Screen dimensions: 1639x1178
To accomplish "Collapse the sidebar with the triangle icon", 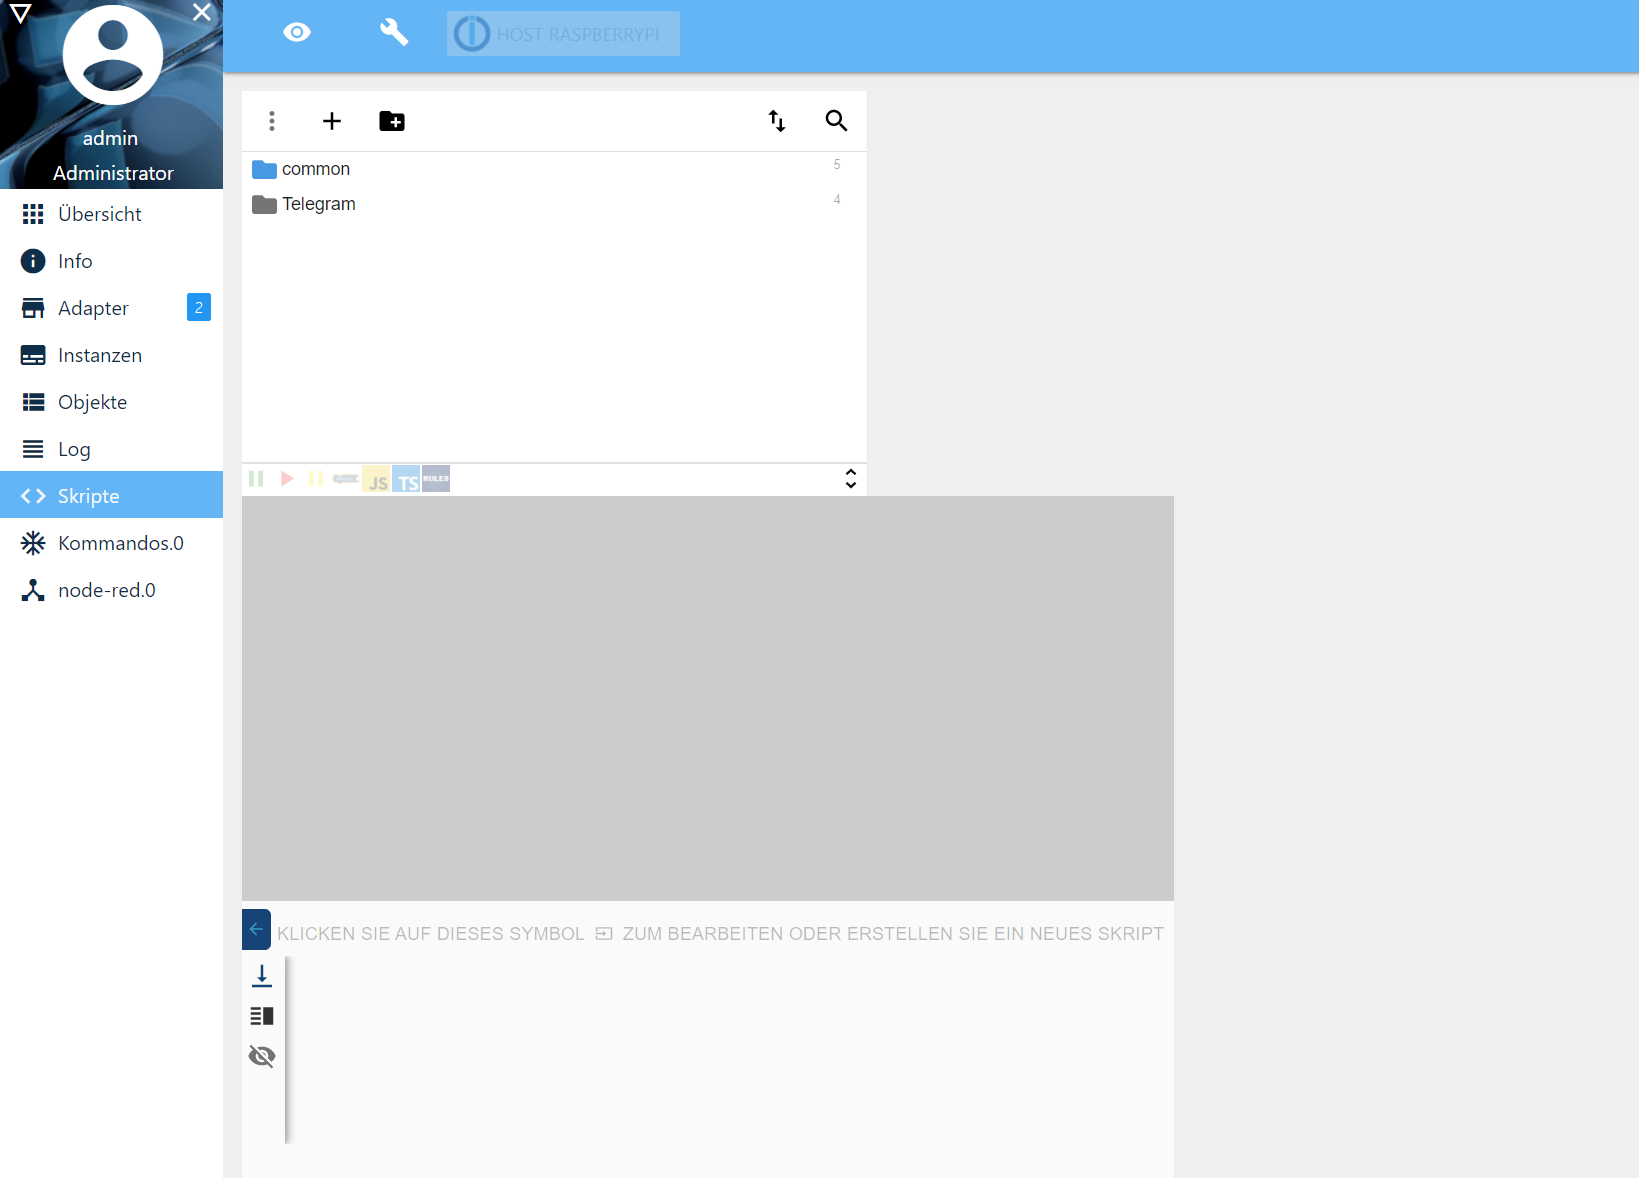I will pos(21,14).
